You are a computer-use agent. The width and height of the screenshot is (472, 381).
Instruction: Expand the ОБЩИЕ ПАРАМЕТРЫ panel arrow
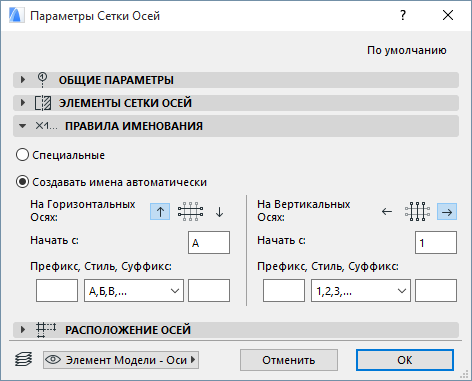pos(23,80)
